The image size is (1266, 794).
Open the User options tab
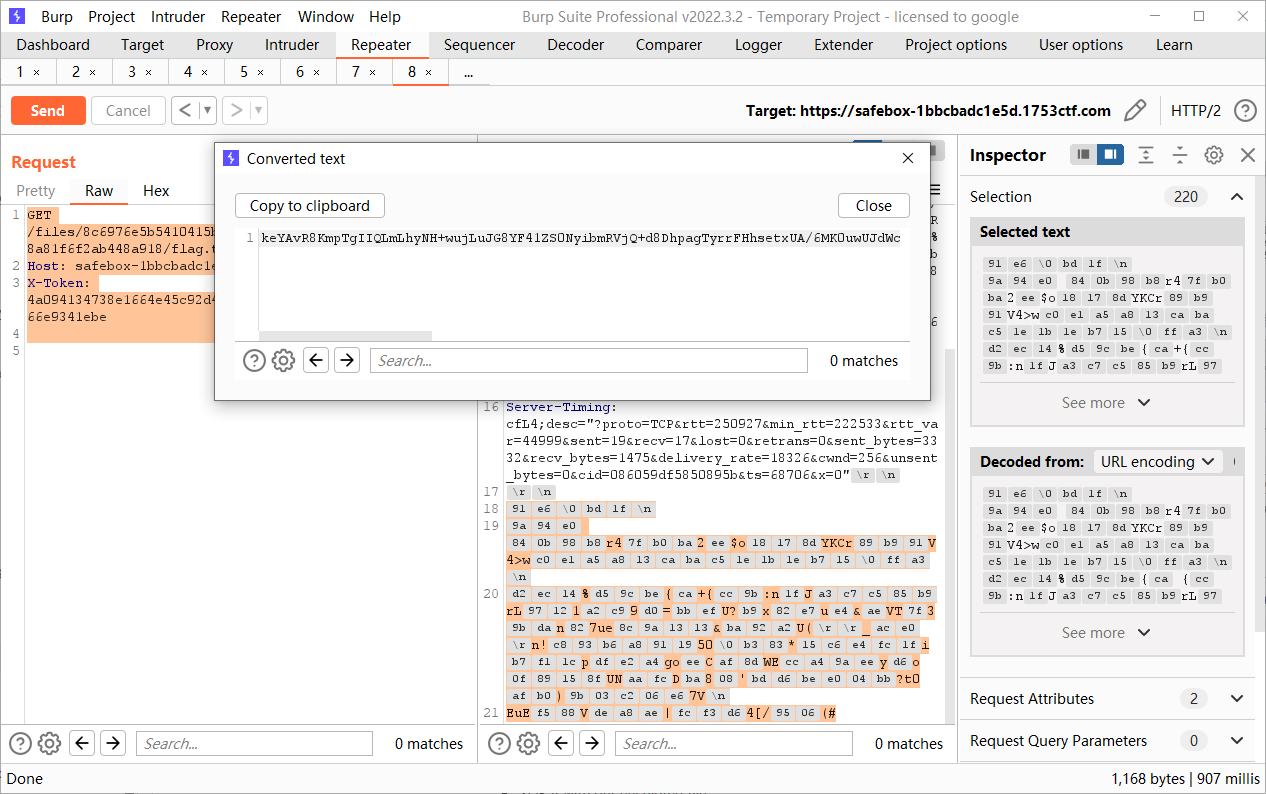coord(1081,45)
